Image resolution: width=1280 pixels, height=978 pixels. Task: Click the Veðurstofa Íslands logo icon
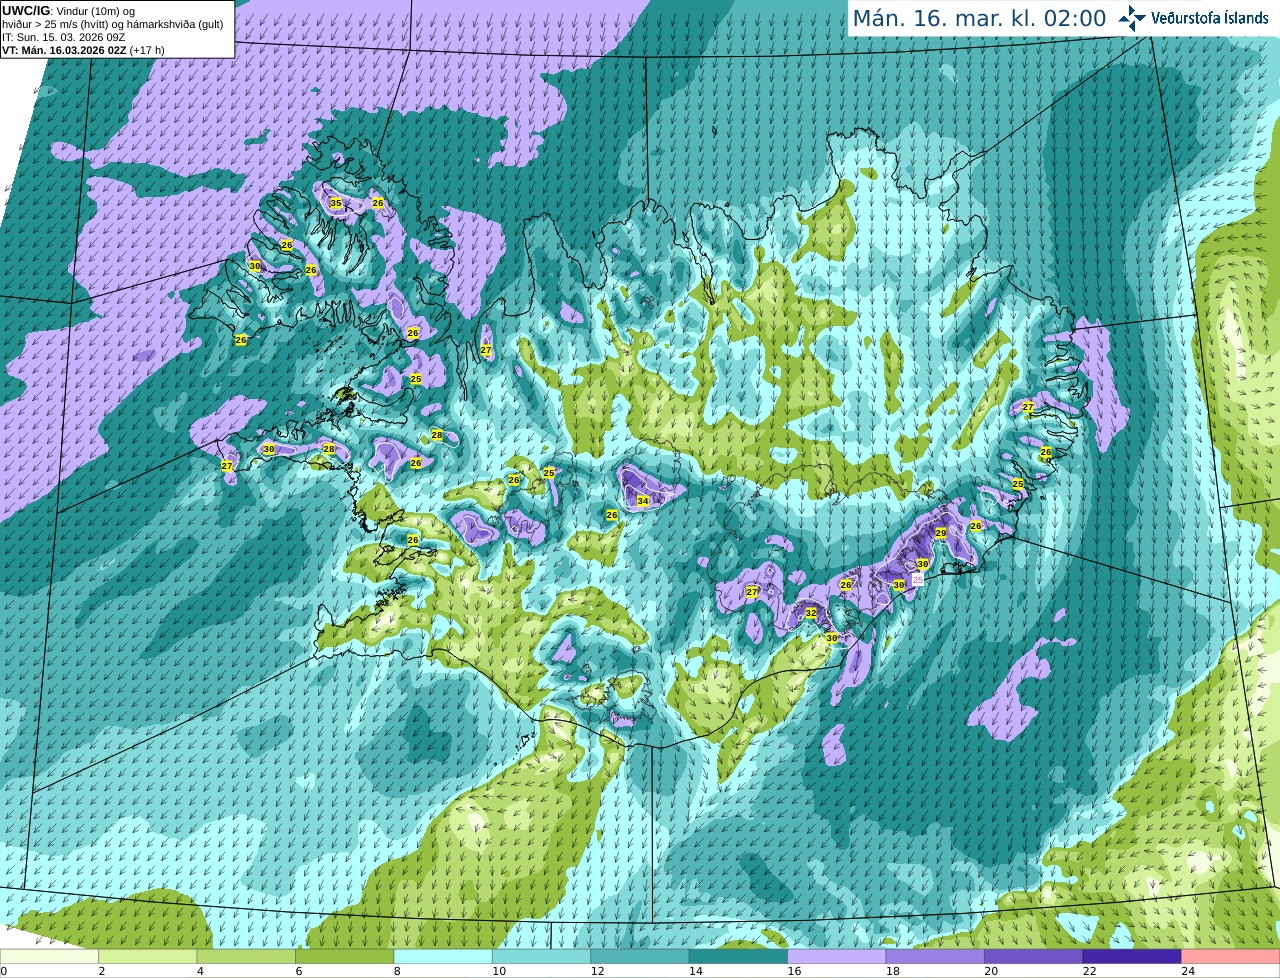(1132, 18)
